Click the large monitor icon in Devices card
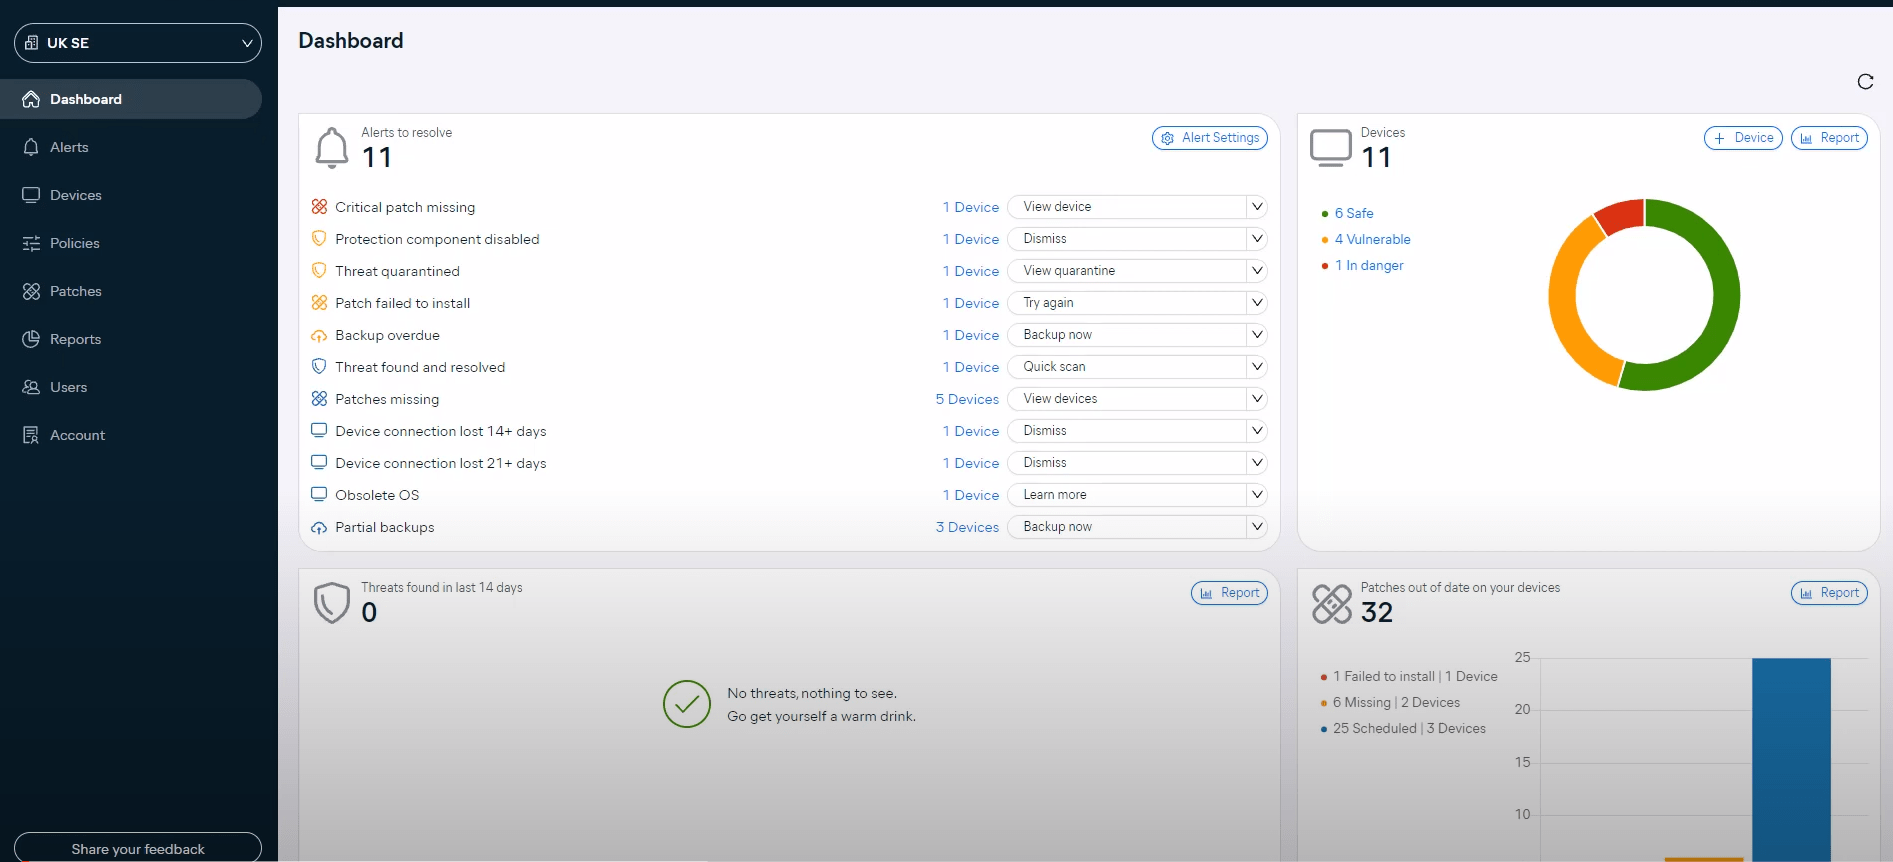This screenshot has width=1893, height=862. (x=1331, y=148)
